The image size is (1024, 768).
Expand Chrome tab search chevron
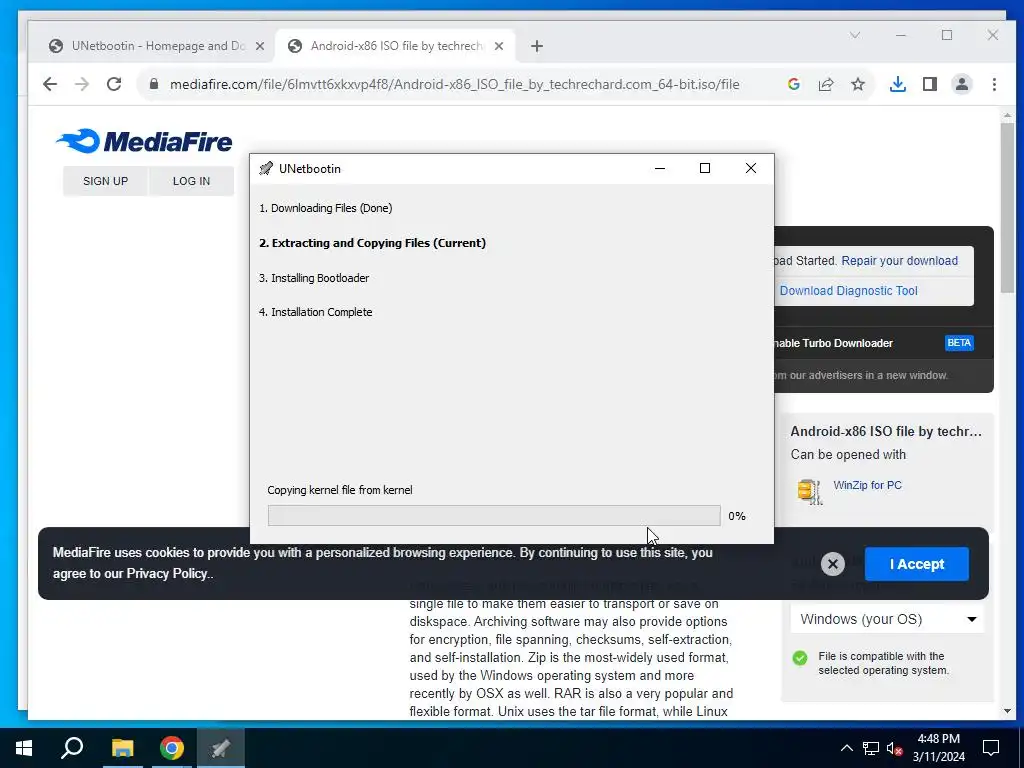click(855, 35)
